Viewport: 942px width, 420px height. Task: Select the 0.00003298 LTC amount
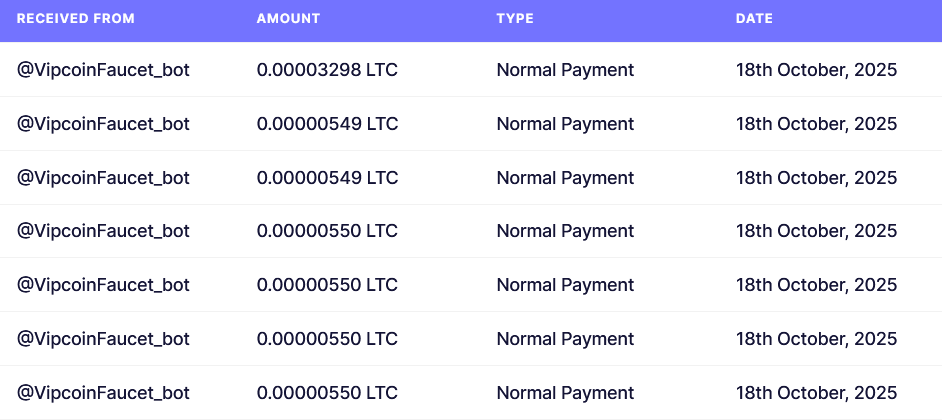(327, 70)
